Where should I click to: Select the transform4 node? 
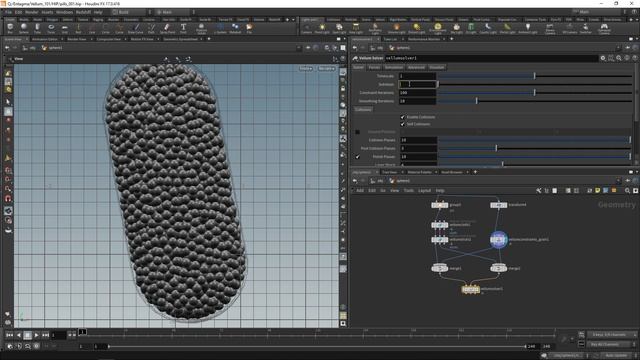498,205
